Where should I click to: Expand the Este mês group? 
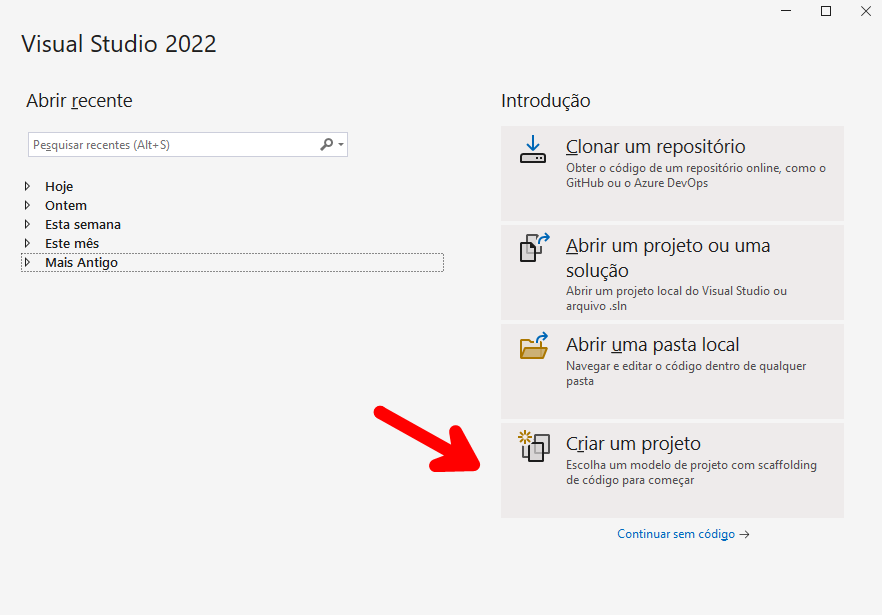pos(27,244)
